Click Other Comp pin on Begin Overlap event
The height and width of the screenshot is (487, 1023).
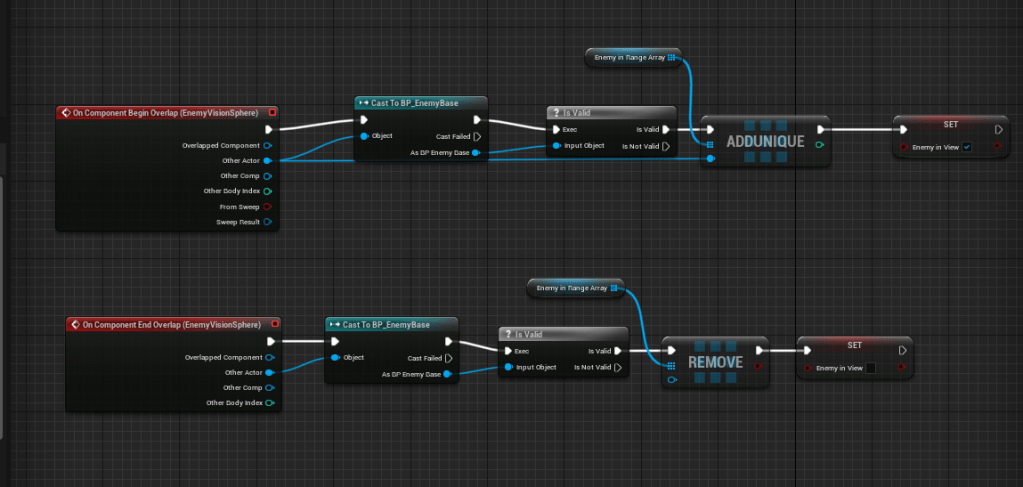pos(268,176)
